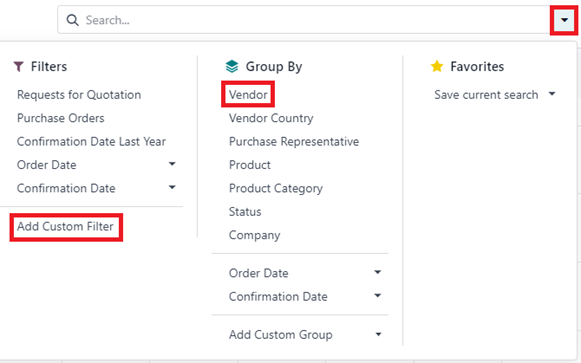Open the Add Custom Filter dialog
581x363 pixels.
coord(66,226)
